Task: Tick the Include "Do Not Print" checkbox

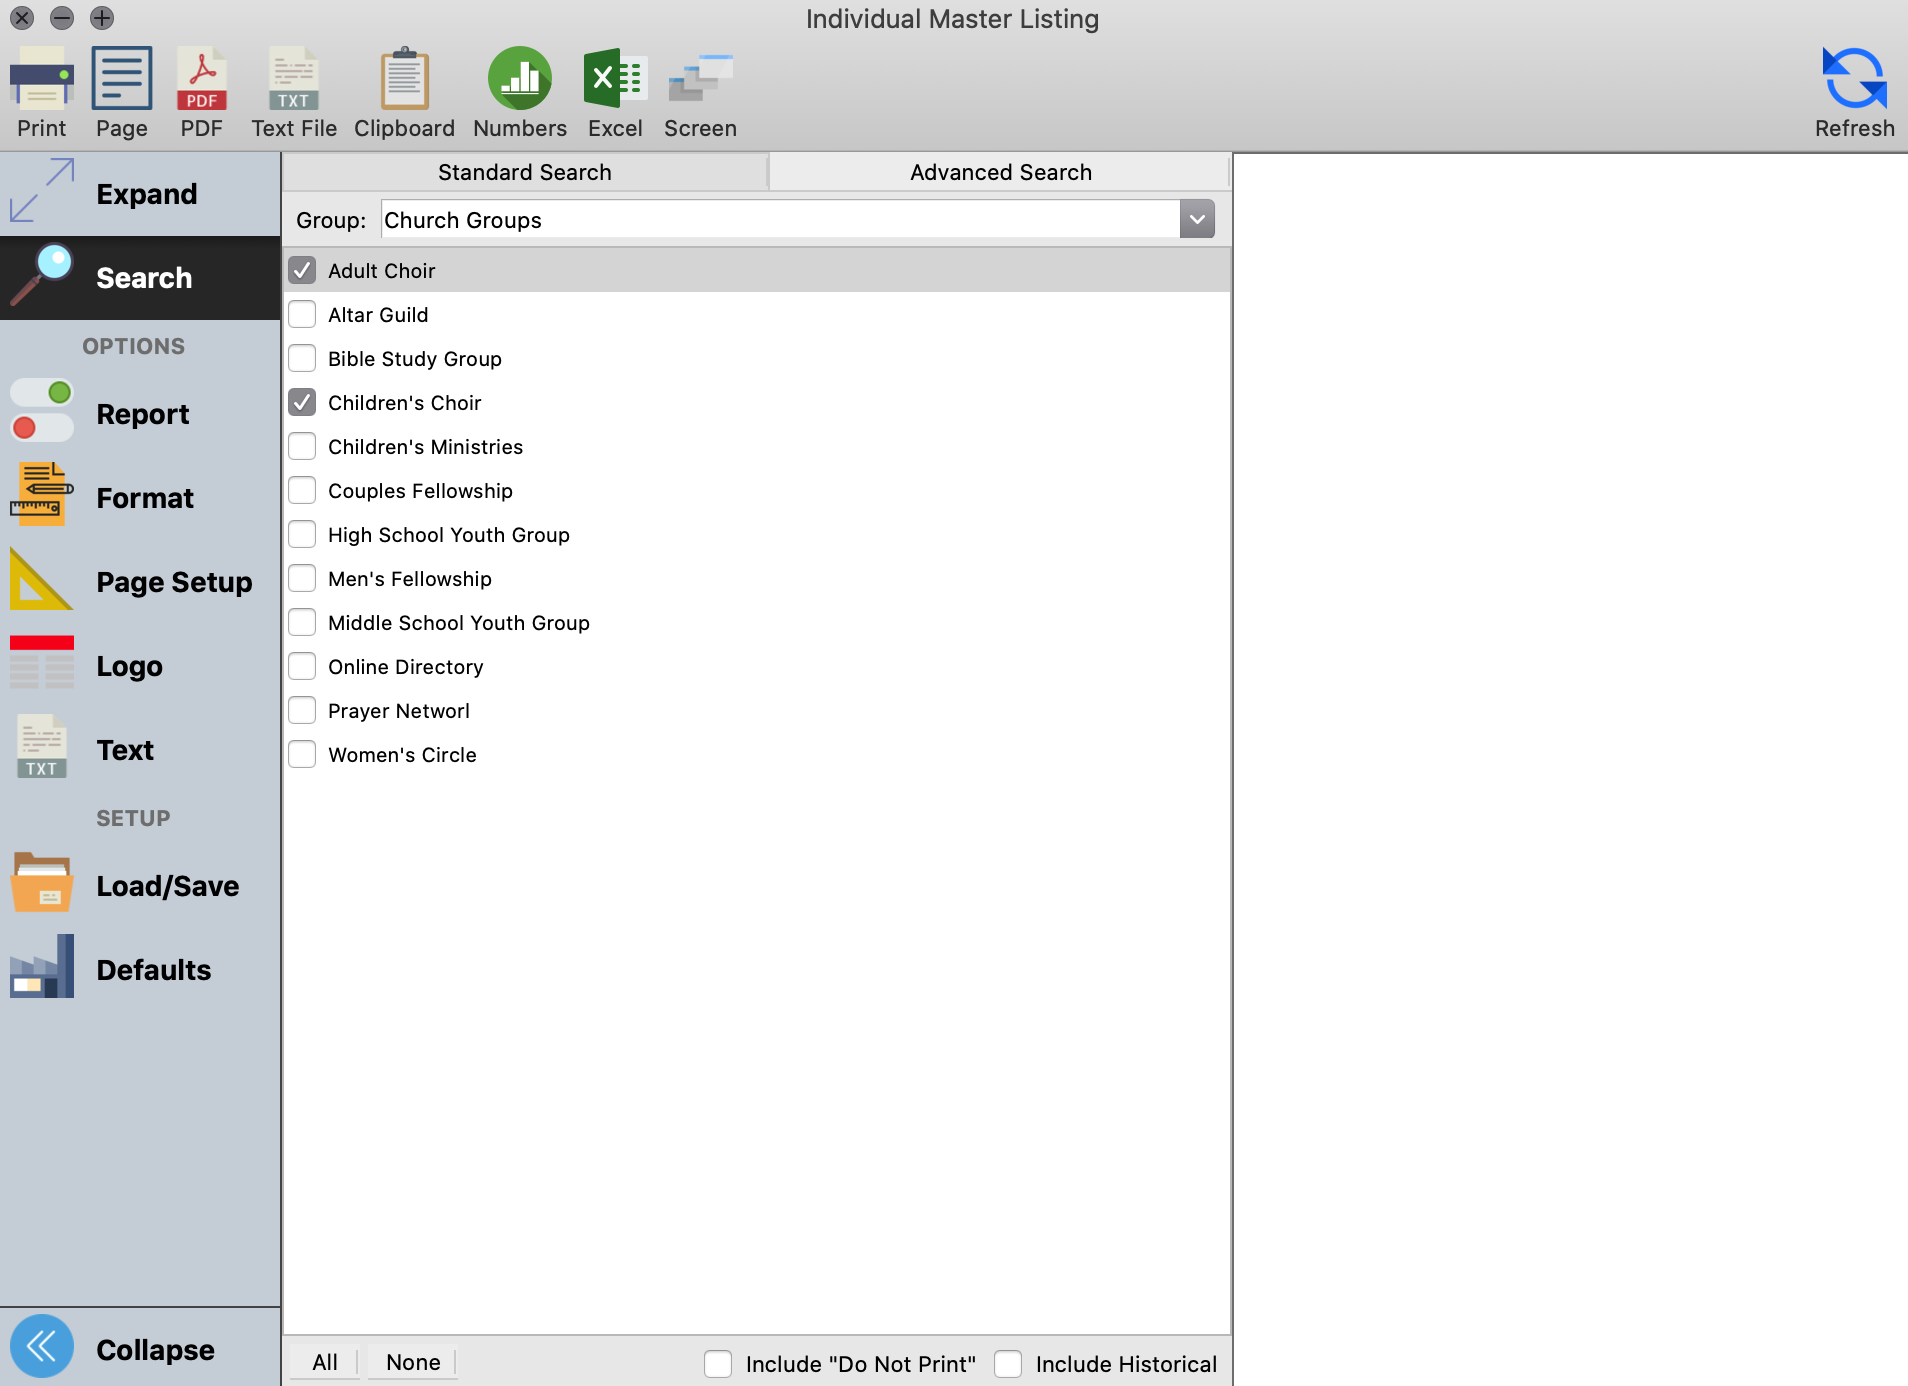Action: 718,1364
